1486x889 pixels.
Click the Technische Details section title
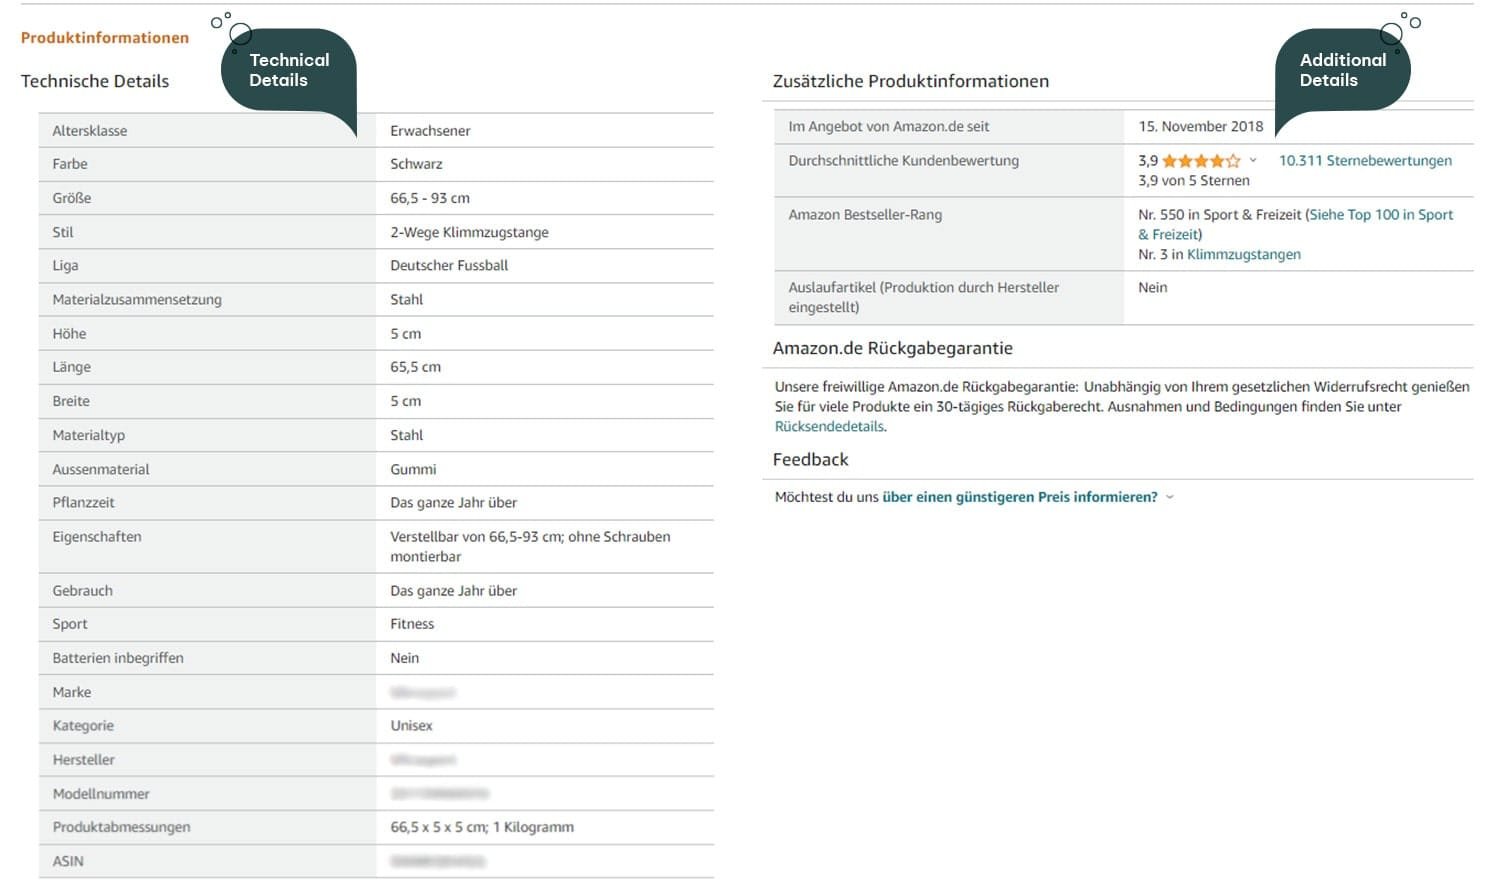click(95, 82)
